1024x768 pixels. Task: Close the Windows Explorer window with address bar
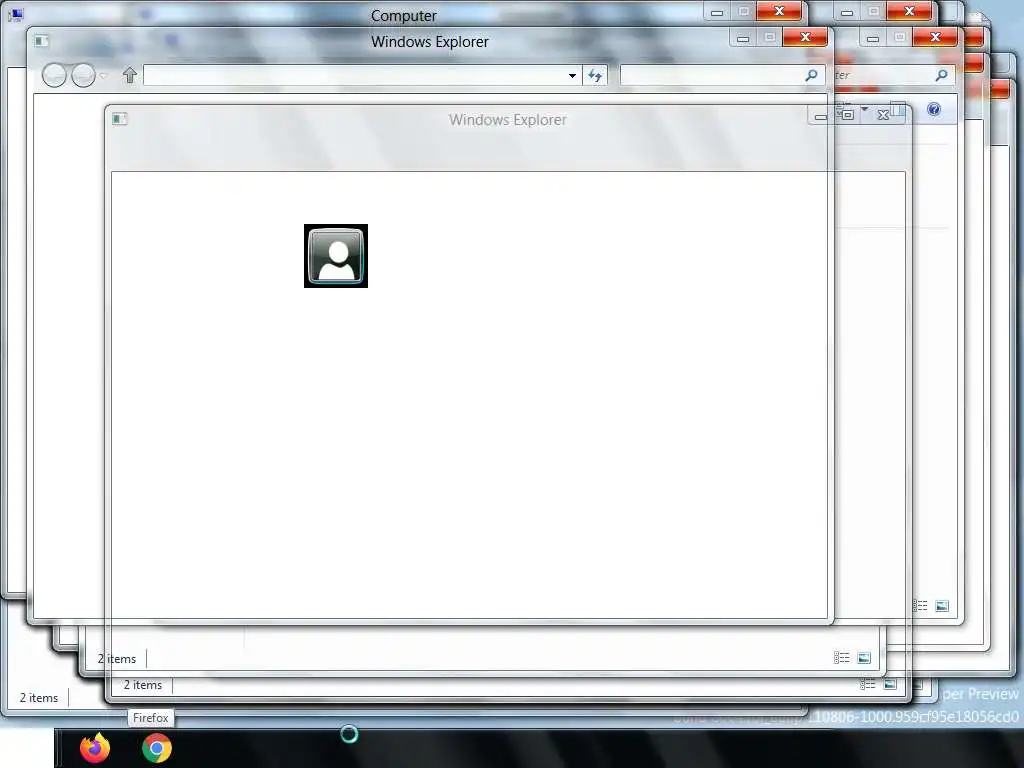pos(805,37)
